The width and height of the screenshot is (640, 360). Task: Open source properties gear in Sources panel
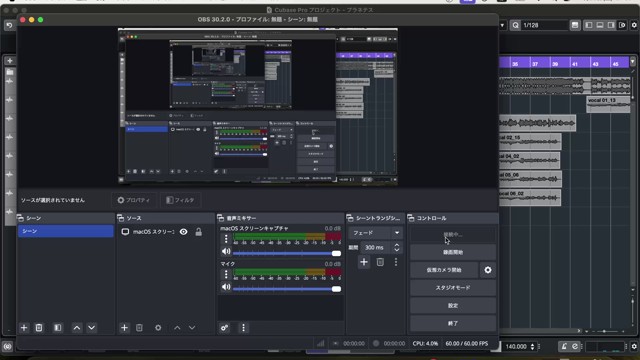(x=158, y=328)
